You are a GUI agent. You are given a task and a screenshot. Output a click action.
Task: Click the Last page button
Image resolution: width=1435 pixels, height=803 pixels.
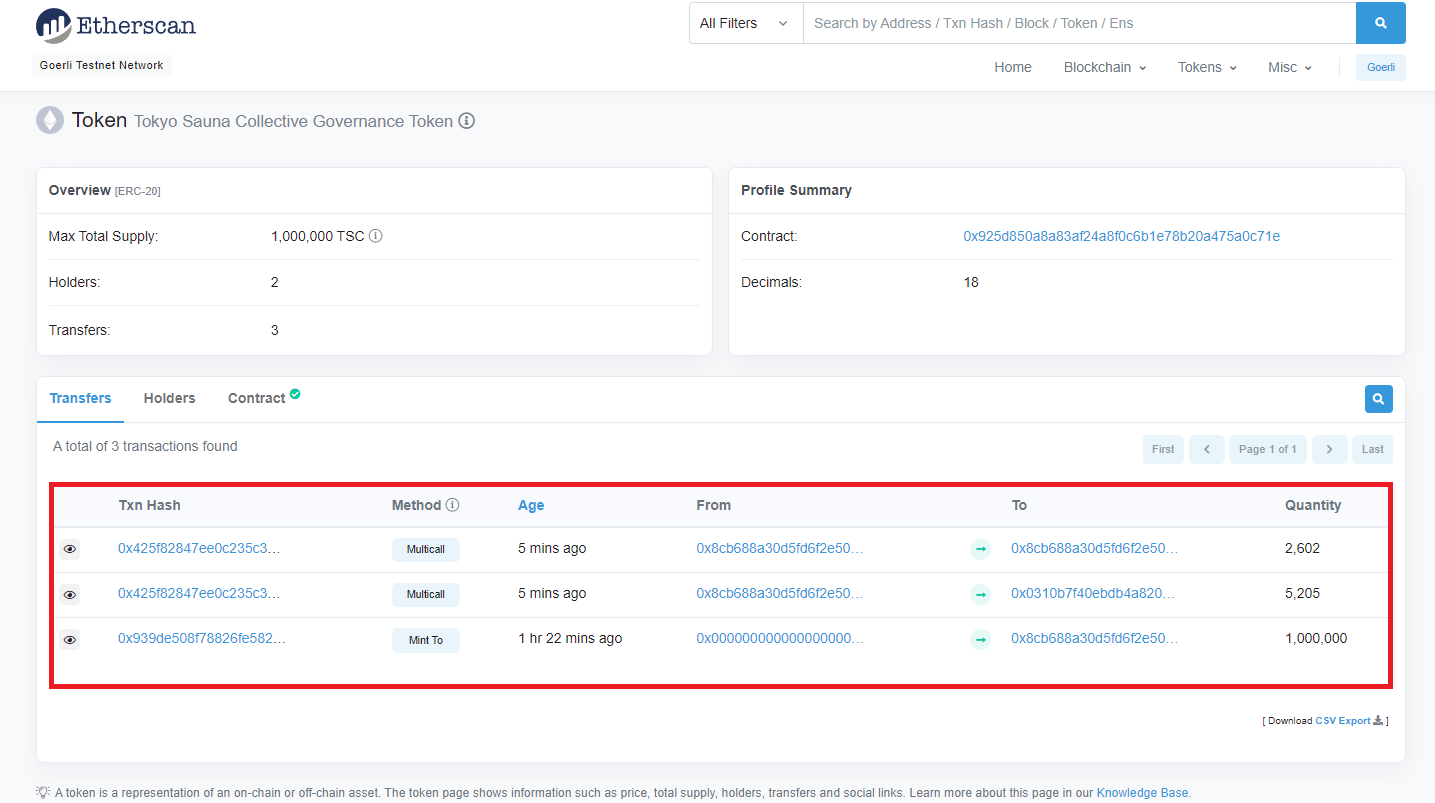(1372, 449)
